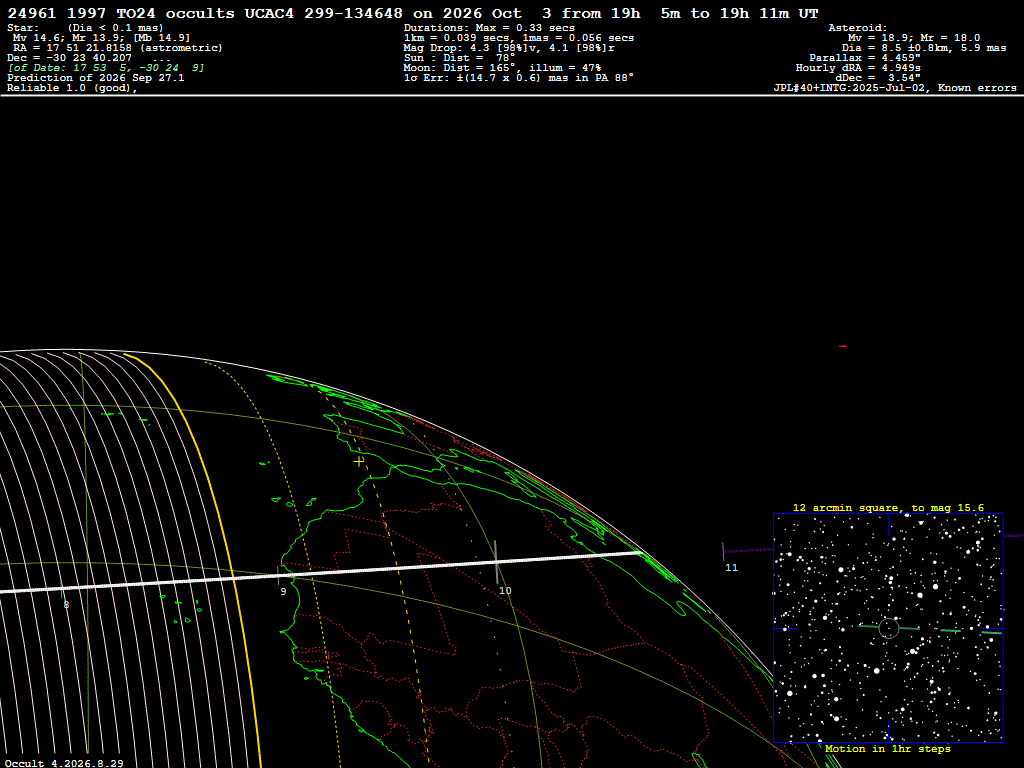Click the event title text for 24961 1997 TO24
This screenshot has height=768, width=1024.
(x=413, y=13)
